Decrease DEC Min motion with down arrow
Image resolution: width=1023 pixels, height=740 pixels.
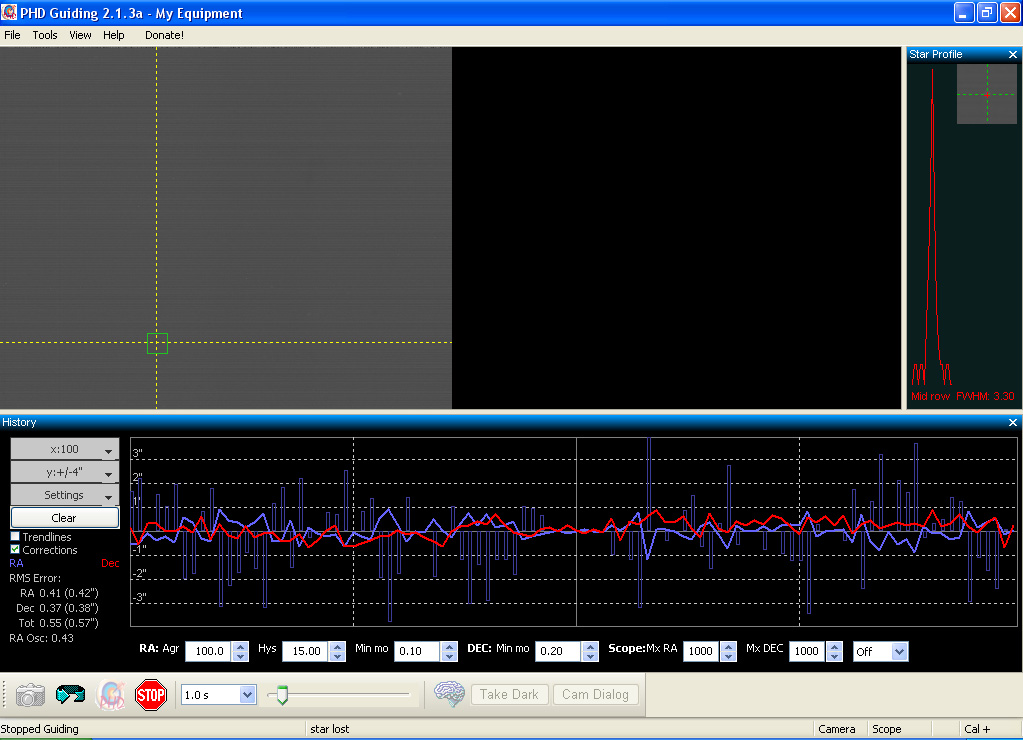[590, 656]
